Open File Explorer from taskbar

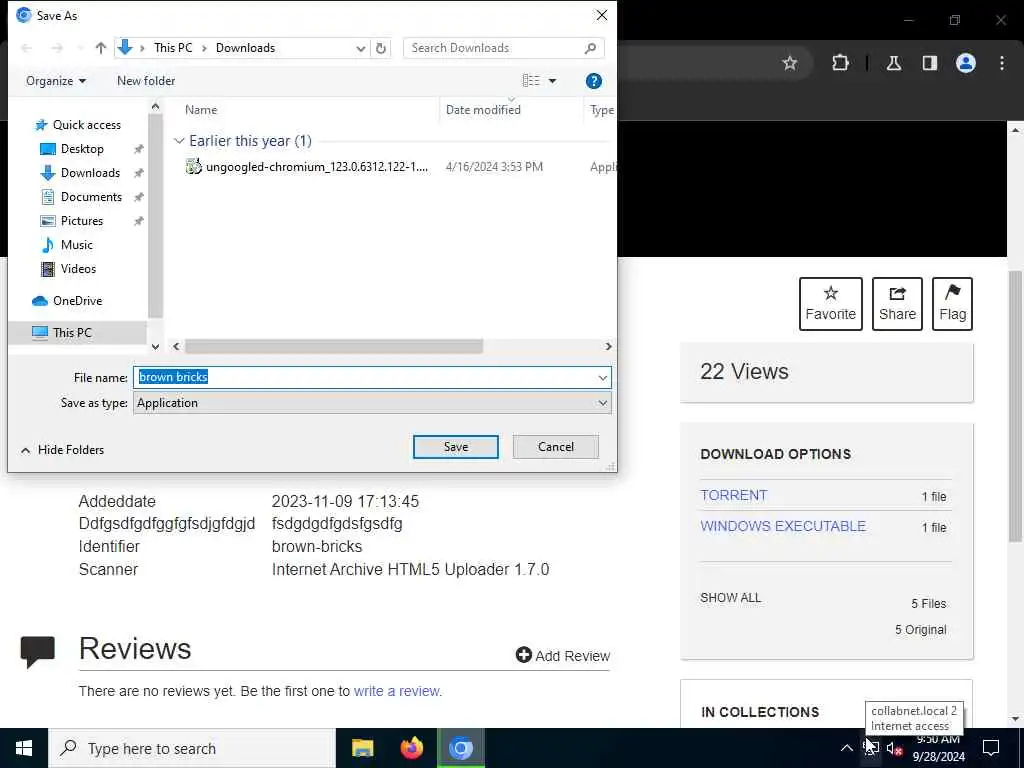tap(362, 748)
